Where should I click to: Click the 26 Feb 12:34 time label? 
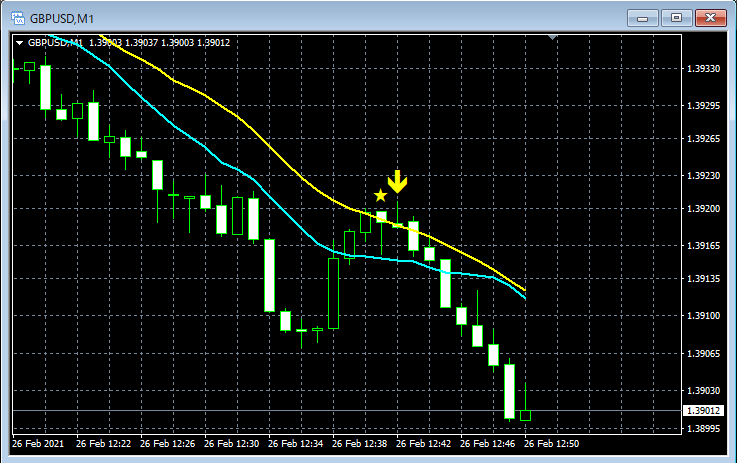pyautogui.click(x=295, y=444)
